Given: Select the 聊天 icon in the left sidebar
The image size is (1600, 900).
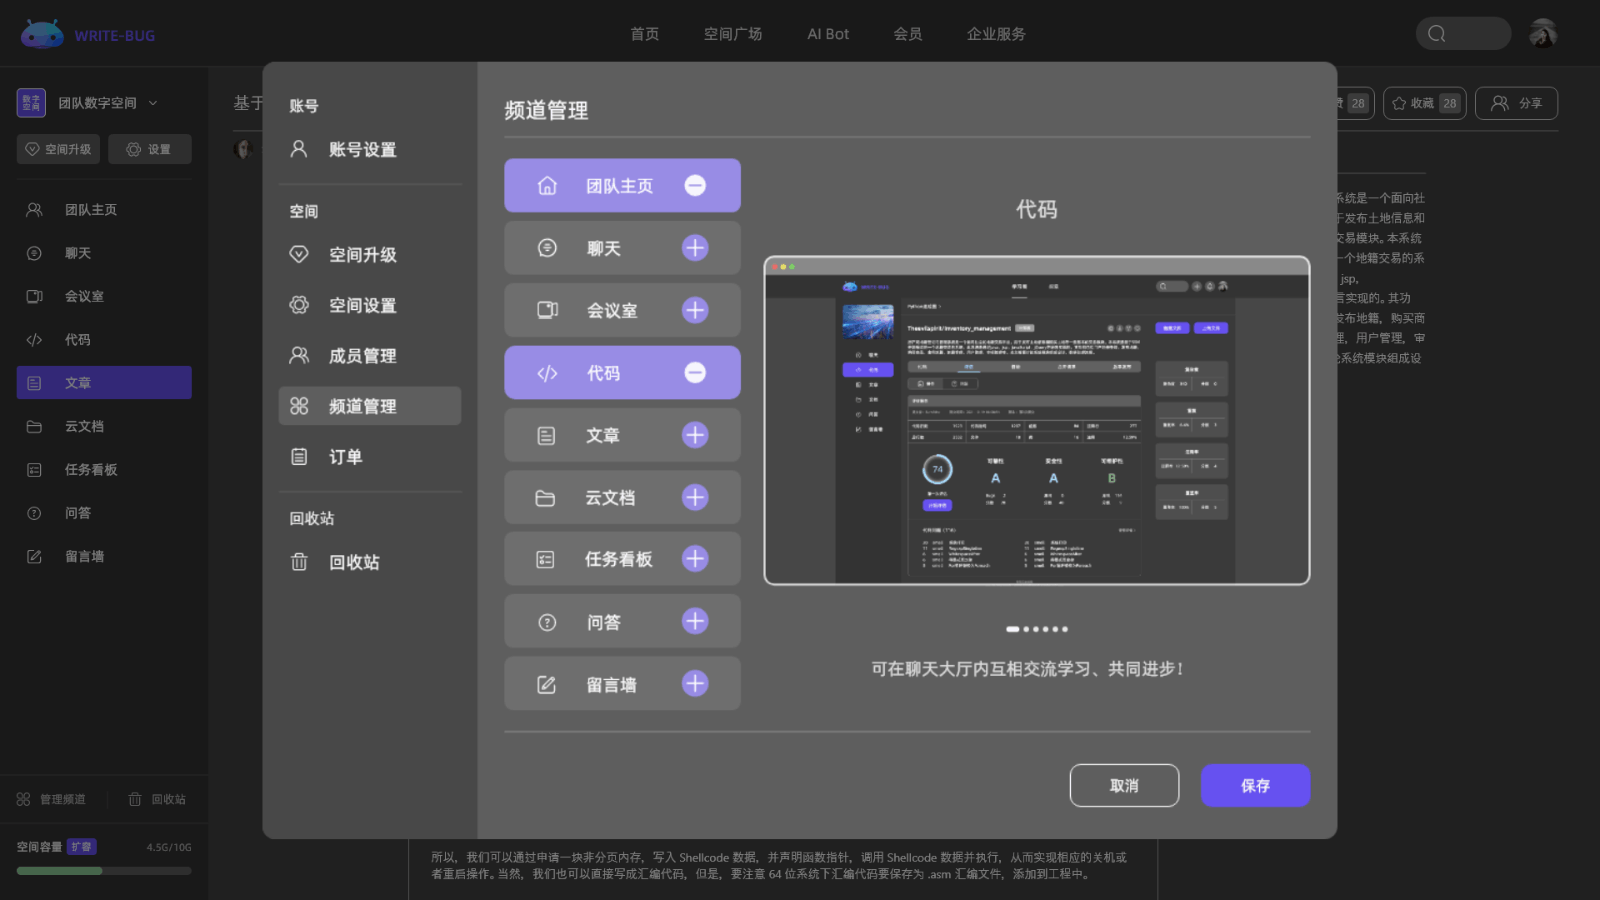Looking at the screenshot, I should coord(33,253).
